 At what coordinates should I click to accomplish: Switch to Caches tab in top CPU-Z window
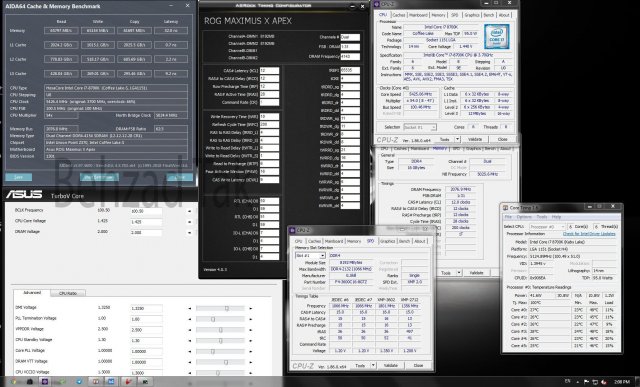tap(398, 15)
